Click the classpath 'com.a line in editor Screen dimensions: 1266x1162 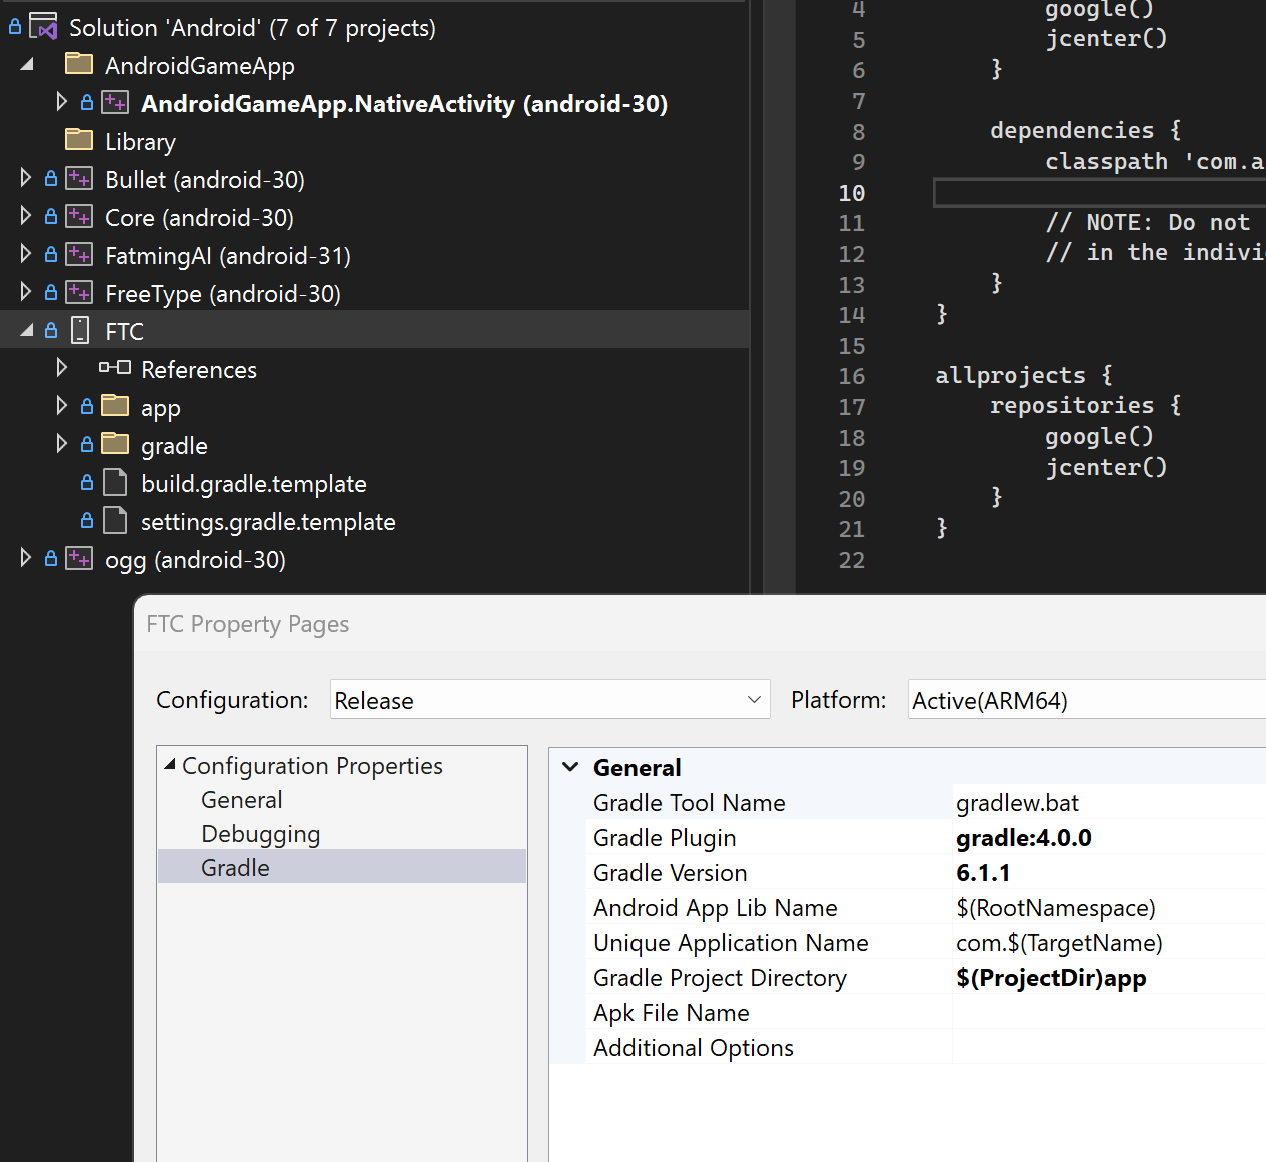point(1155,162)
